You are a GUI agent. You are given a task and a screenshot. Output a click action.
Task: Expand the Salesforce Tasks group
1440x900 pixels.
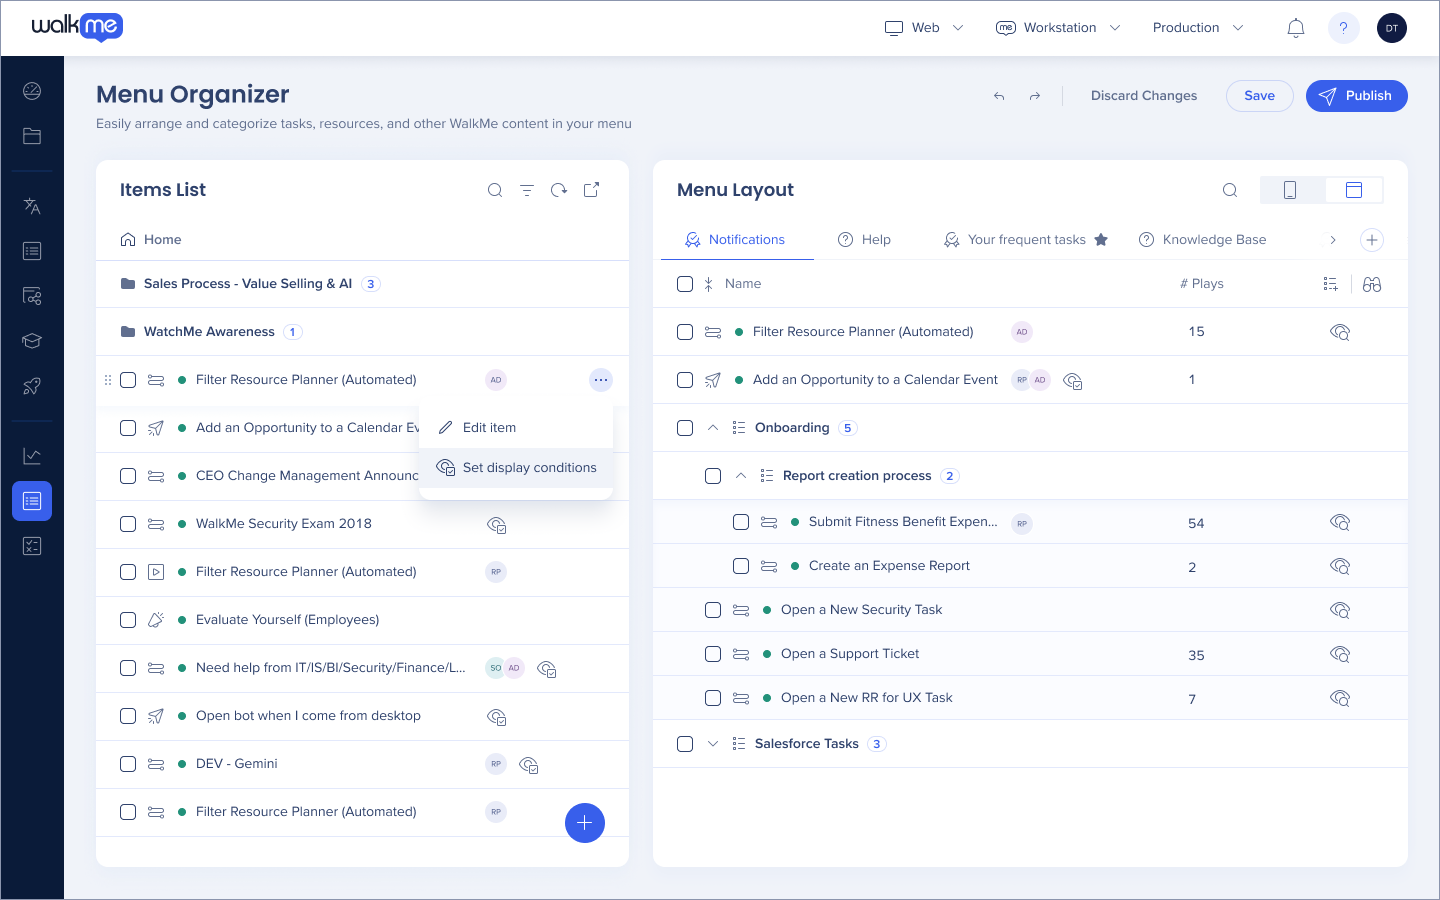713,744
